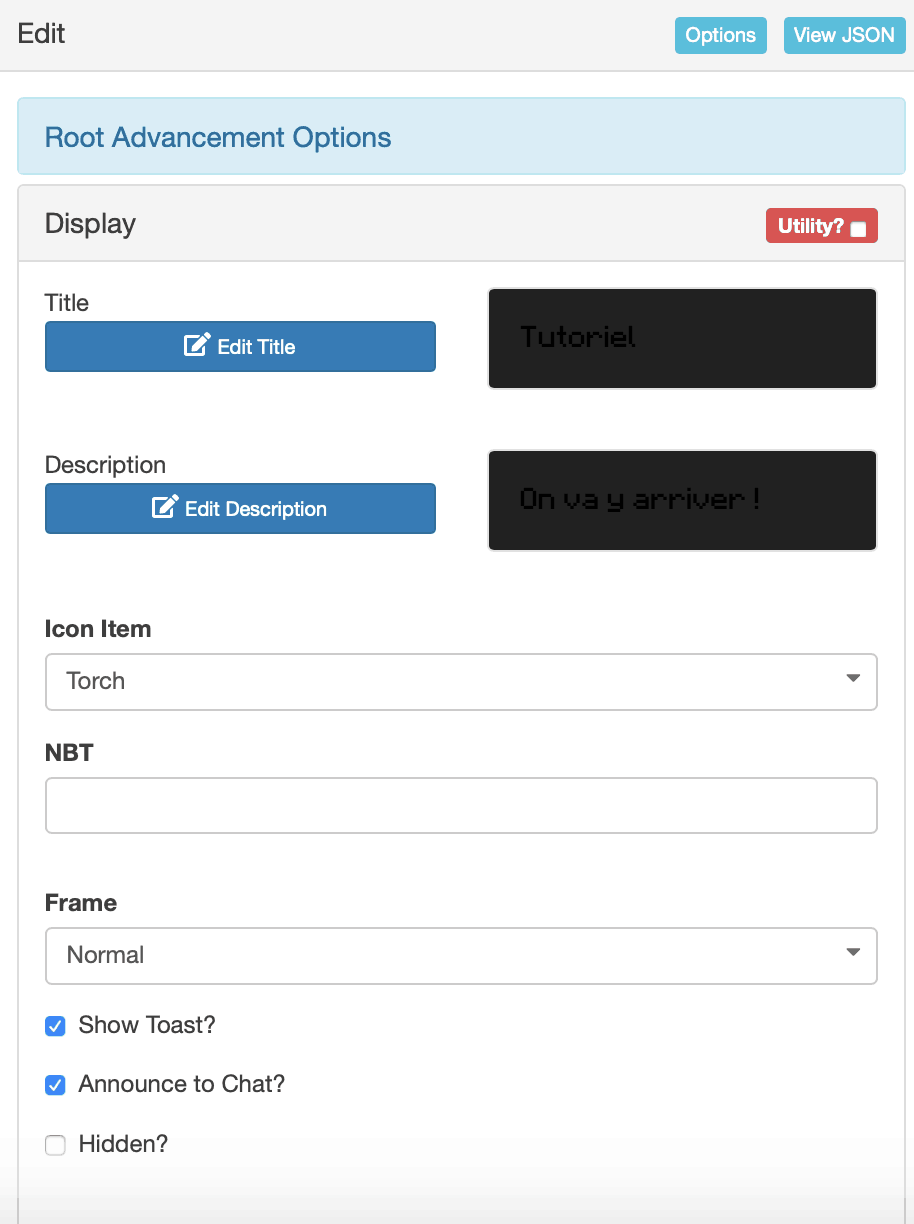Click the NBT input field
The height and width of the screenshot is (1224, 914).
click(461, 806)
